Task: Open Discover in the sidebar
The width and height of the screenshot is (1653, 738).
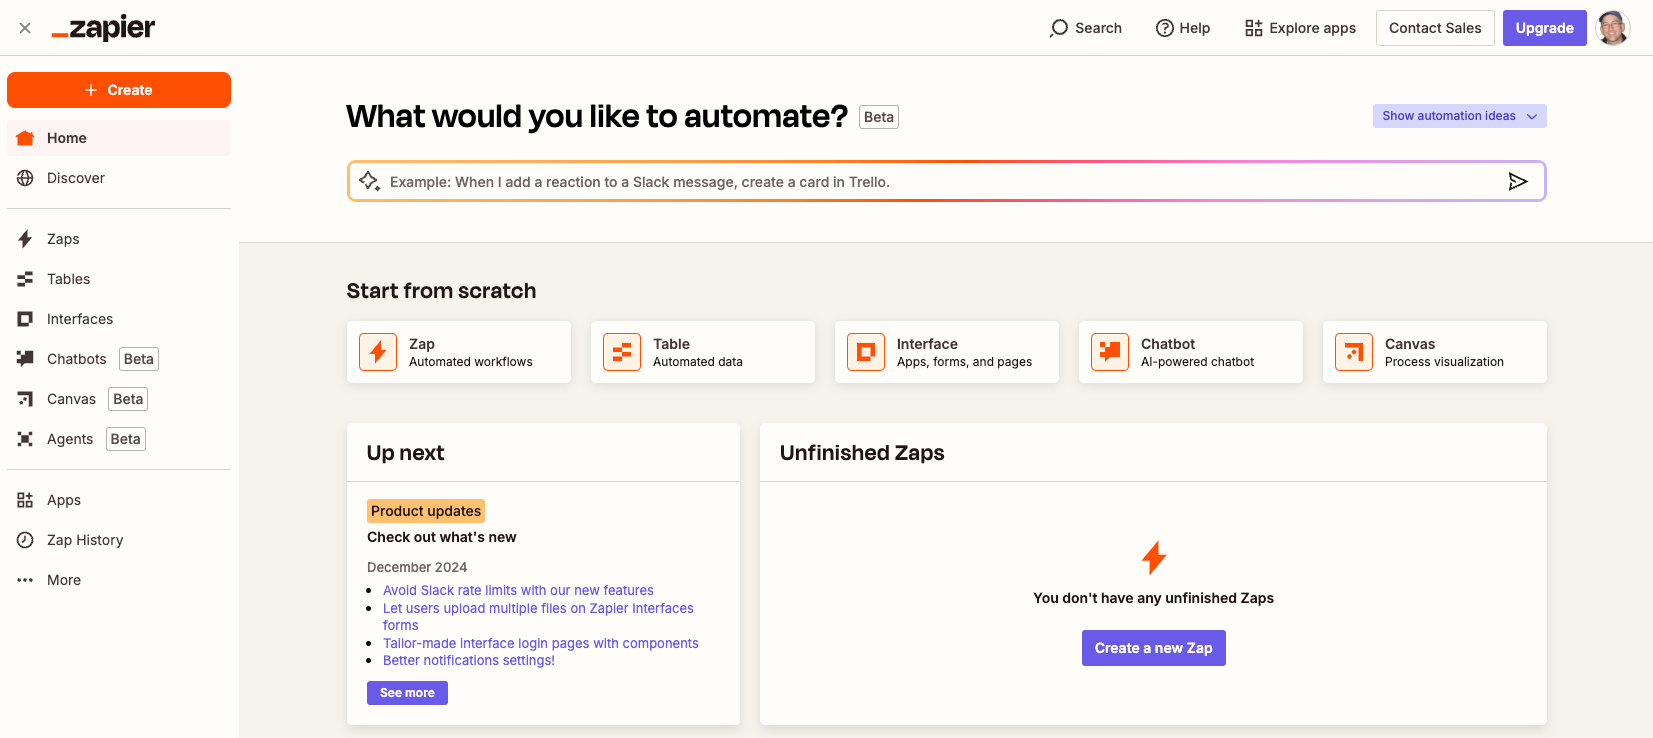Action: coord(119,178)
